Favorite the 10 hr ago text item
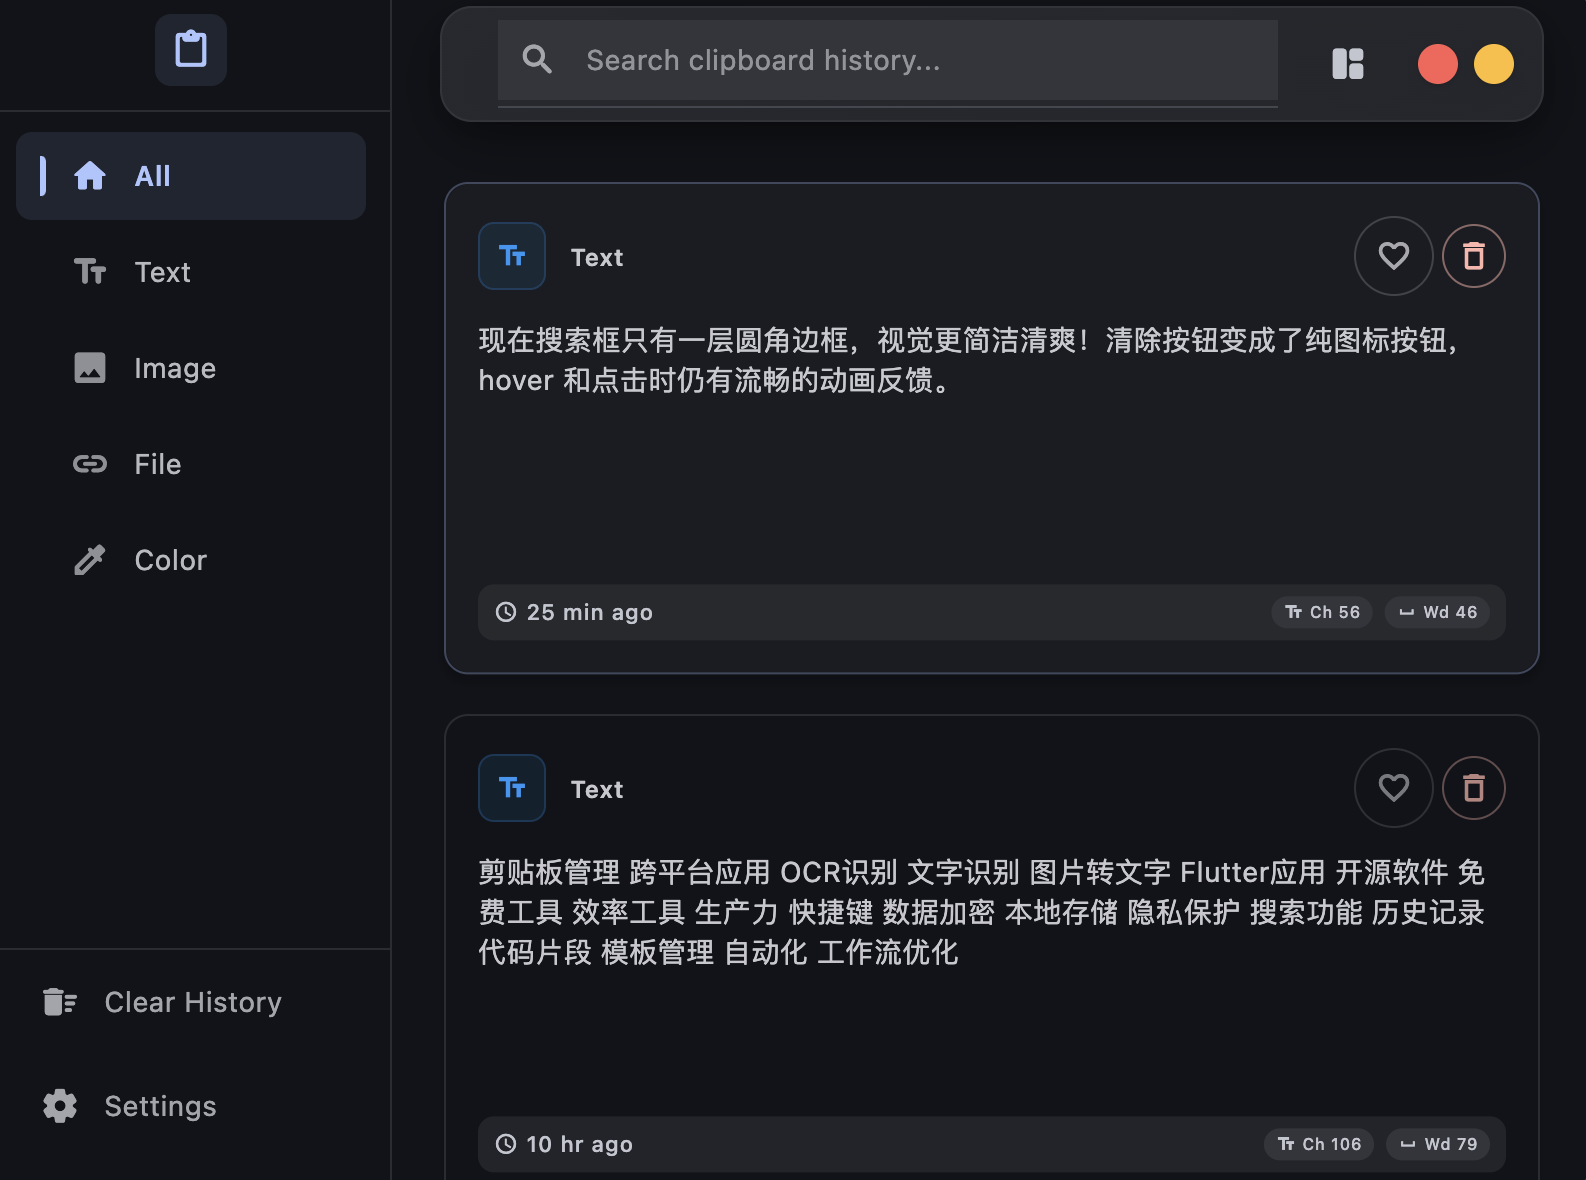The width and height of the screenshot is (1586, 1180). click(1394, 788)
